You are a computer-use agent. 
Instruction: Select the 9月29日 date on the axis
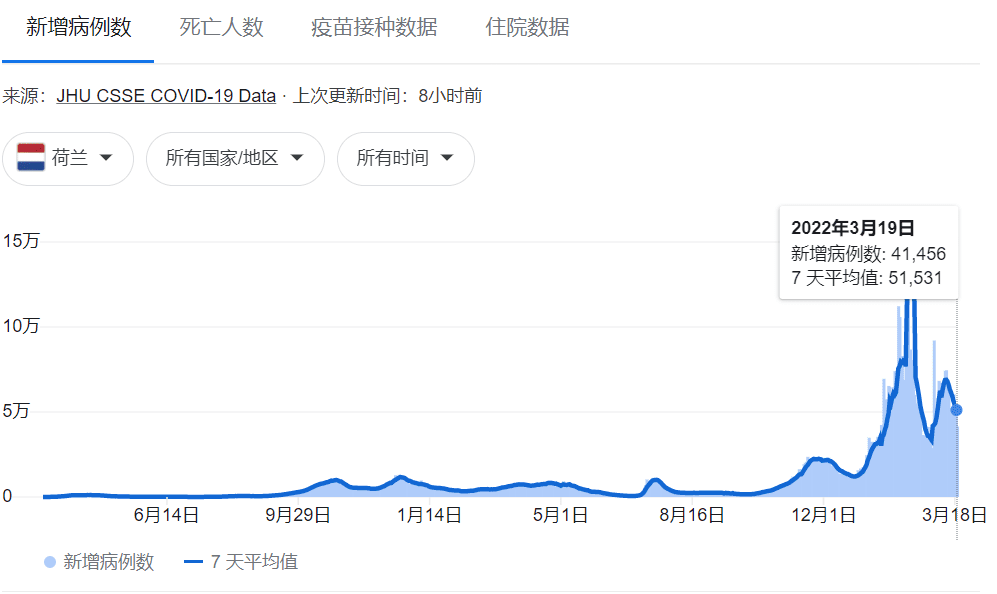(298, 516)
